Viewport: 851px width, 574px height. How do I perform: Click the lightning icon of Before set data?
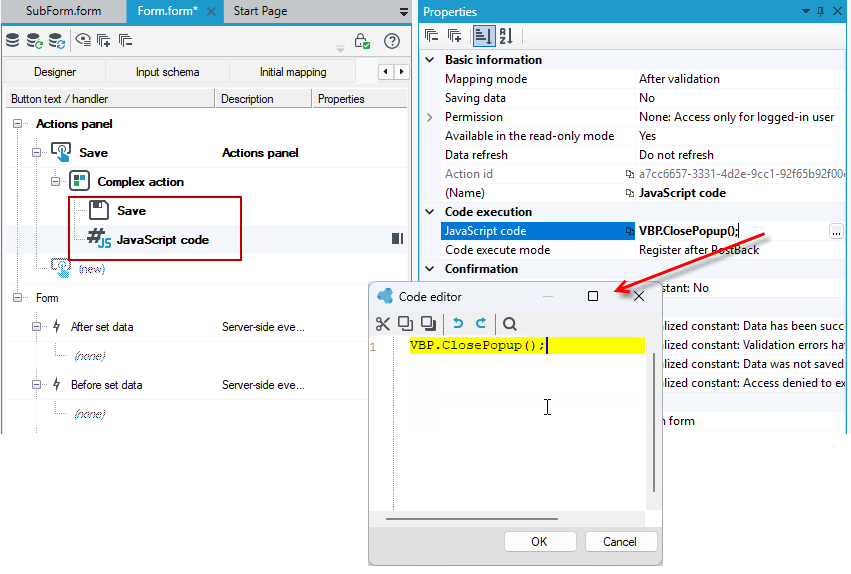[56, 384]
